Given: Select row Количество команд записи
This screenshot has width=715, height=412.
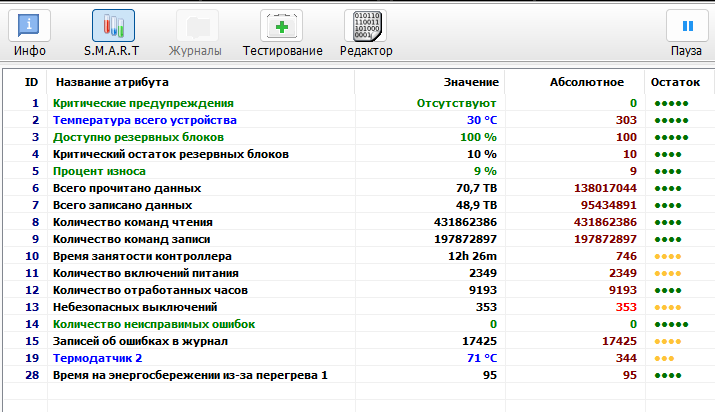Looking at the screenshot, I should pos(359,239).
